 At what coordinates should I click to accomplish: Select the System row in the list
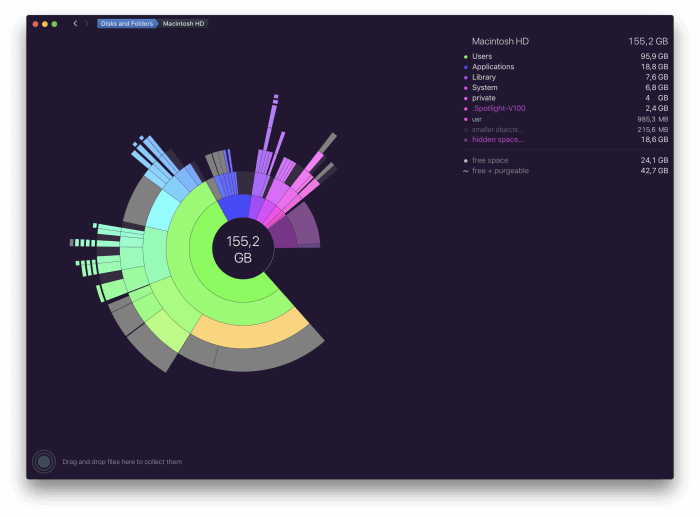[566, 88]
